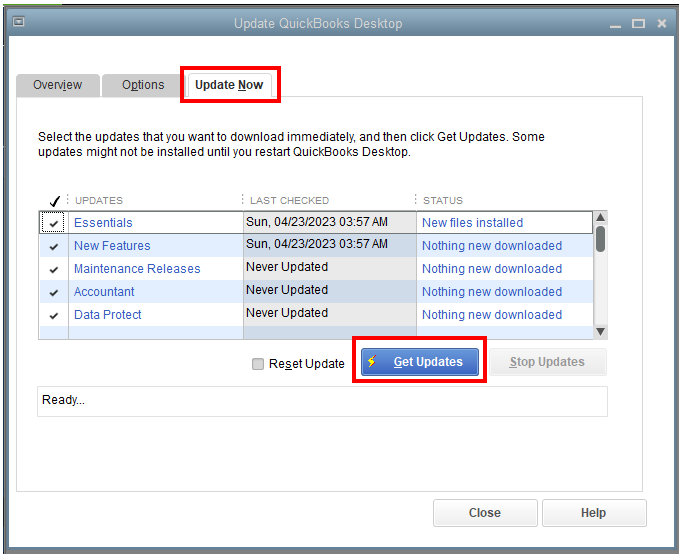The height and width of the screenshot is (556, 680).
Task: Uncheck the Data Protect update checkbox
Action: pyautogui.click(x=53, y=315)
